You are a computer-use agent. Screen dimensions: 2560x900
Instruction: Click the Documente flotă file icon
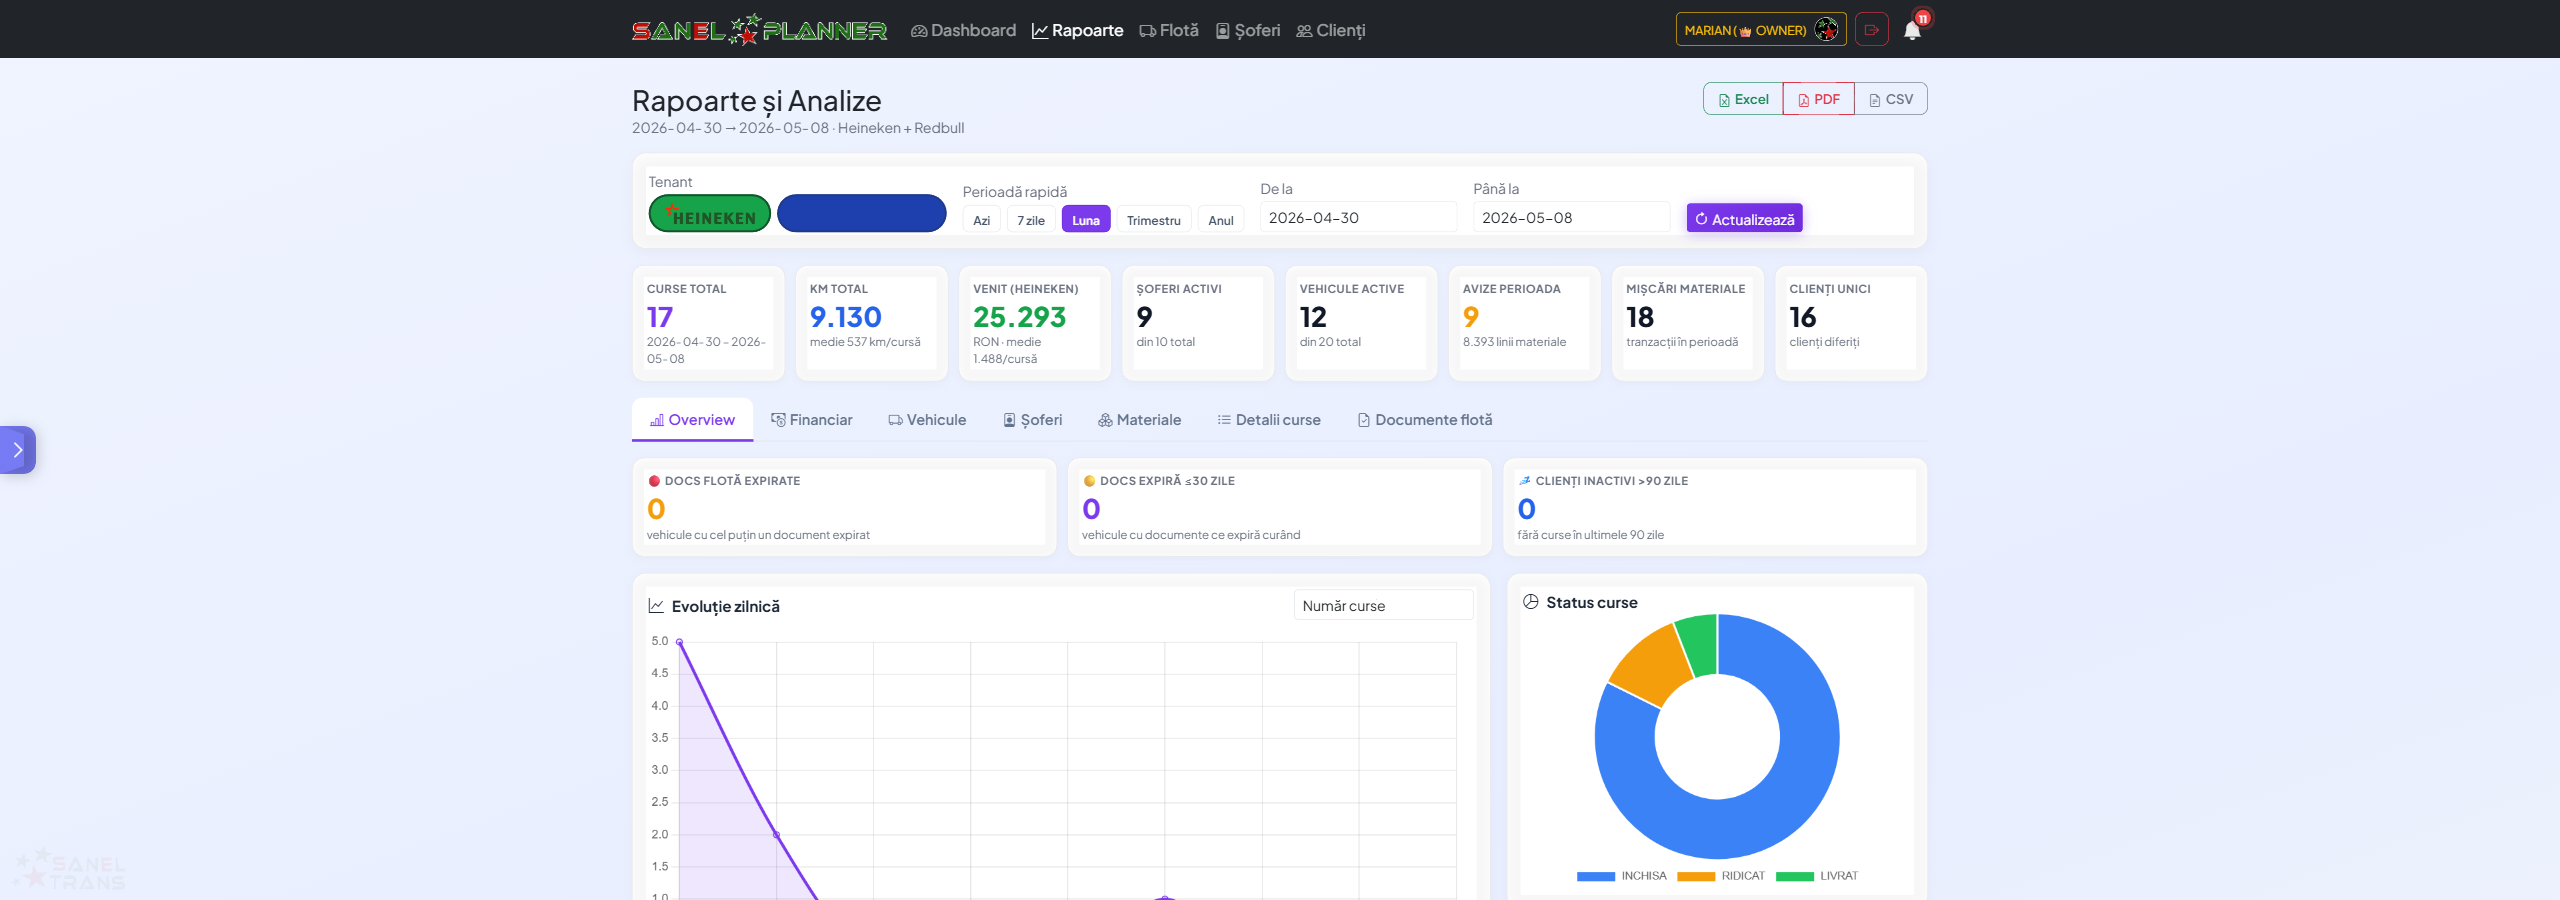(x=1364, y=420)
